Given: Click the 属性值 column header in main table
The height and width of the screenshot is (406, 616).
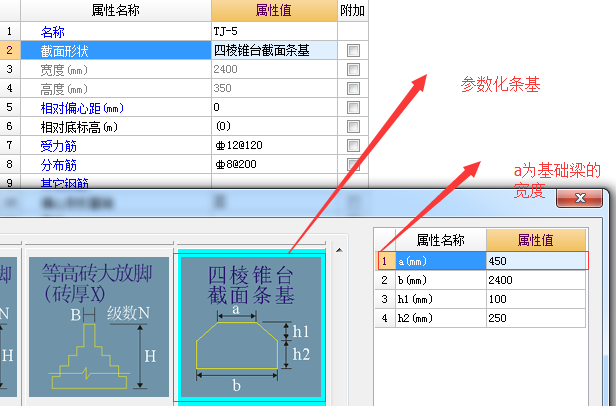Looking at the screenshot, I should pyautogui.click(x=274, y=11).
